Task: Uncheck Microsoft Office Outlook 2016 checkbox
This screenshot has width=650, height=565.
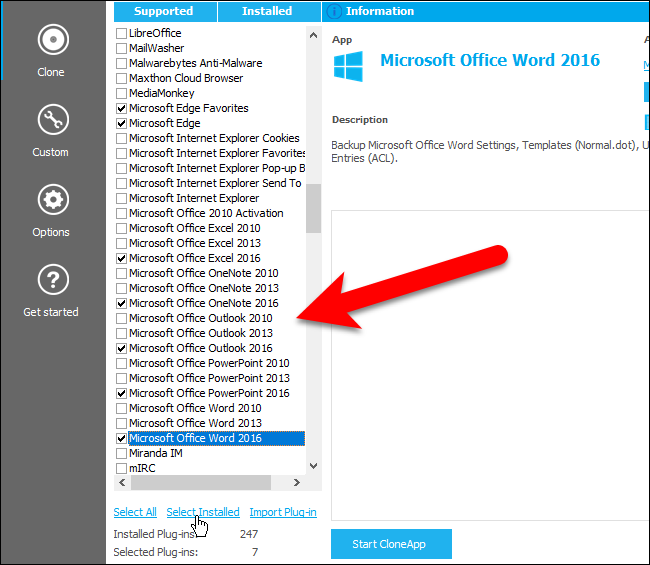Action: tap(121, 348)
